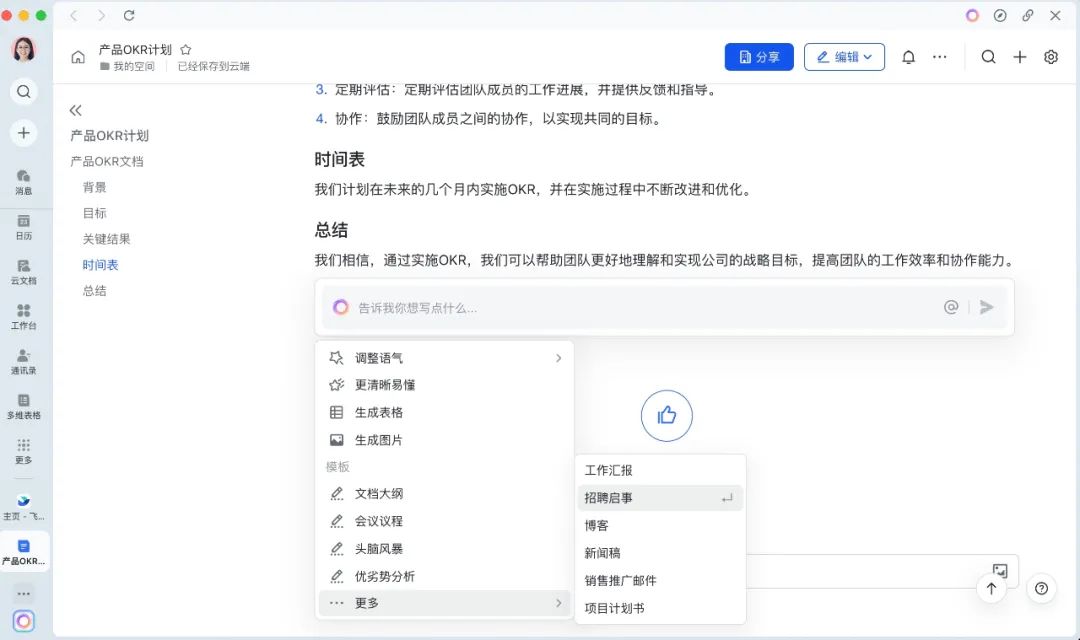Click the notification bell icon

(908, 57)
